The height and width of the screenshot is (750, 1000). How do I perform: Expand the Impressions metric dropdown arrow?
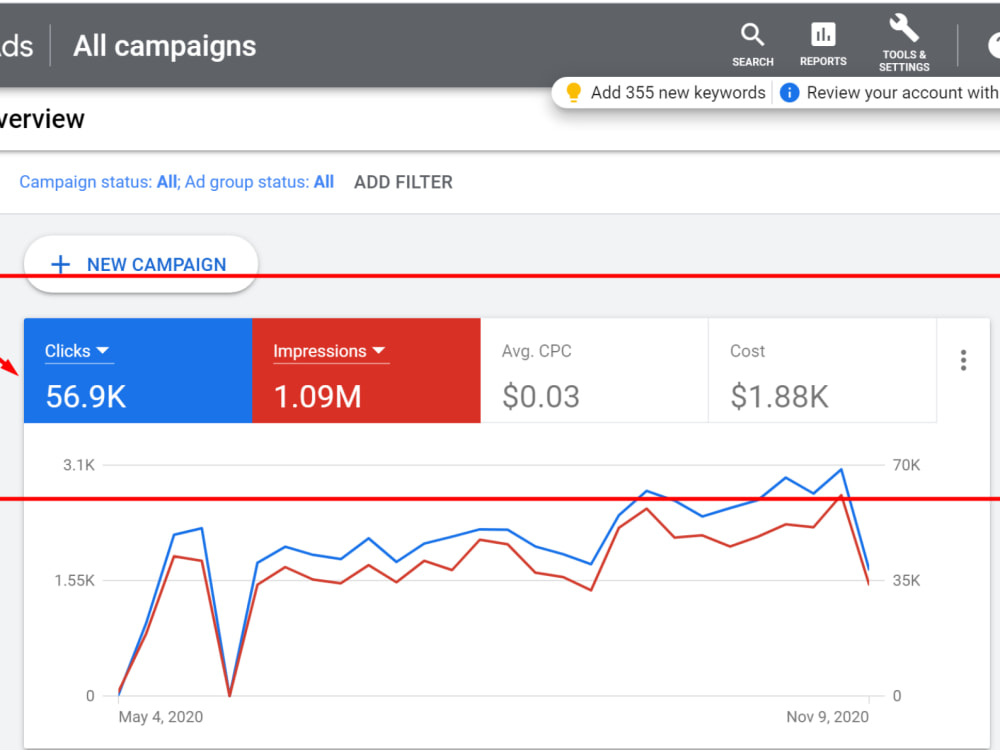(379, 351)
